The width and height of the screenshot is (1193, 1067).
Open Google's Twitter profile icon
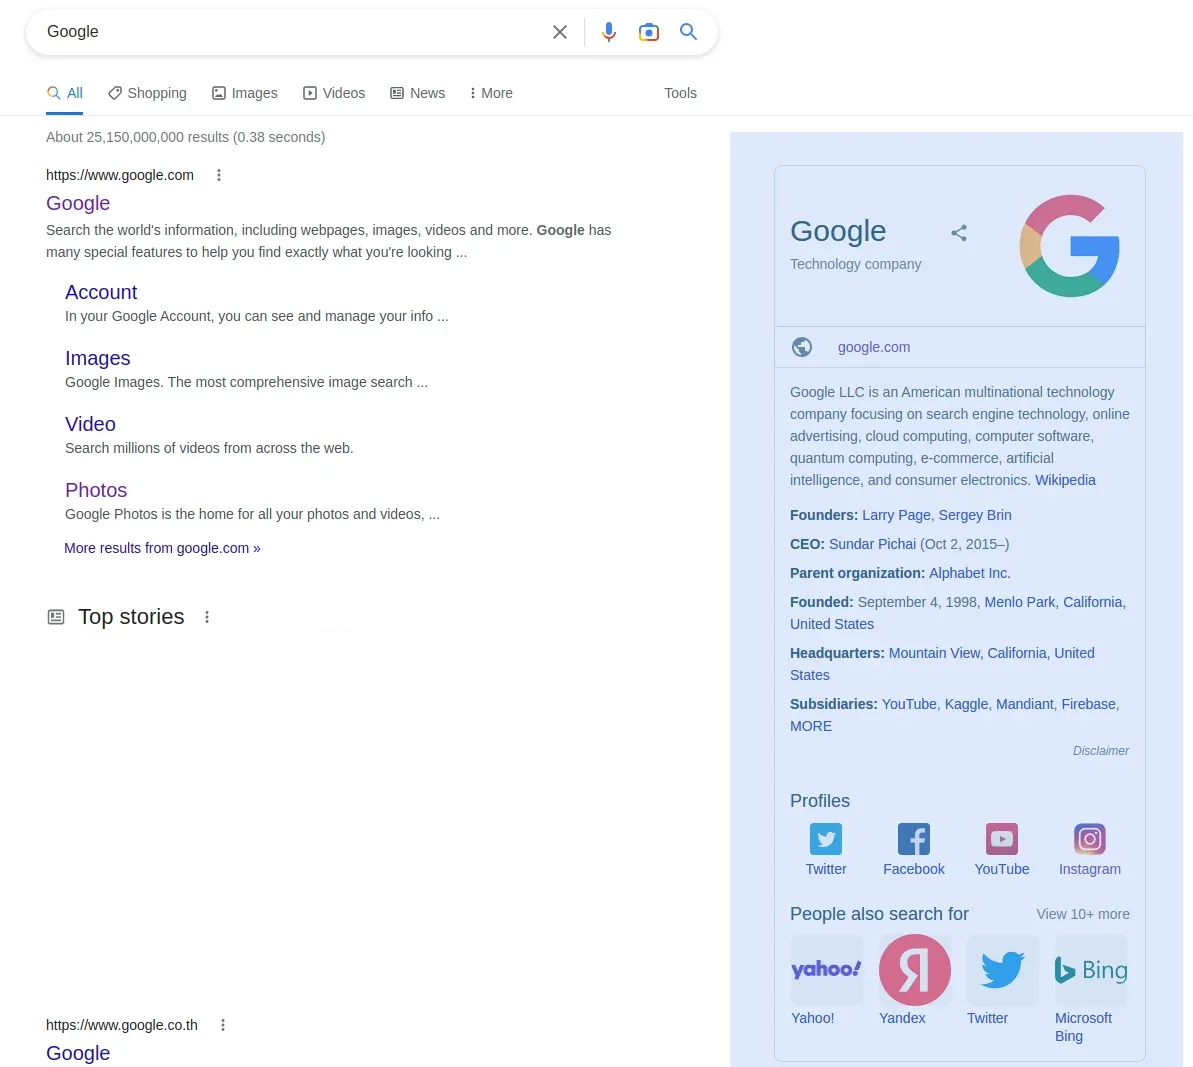[825, 839]
